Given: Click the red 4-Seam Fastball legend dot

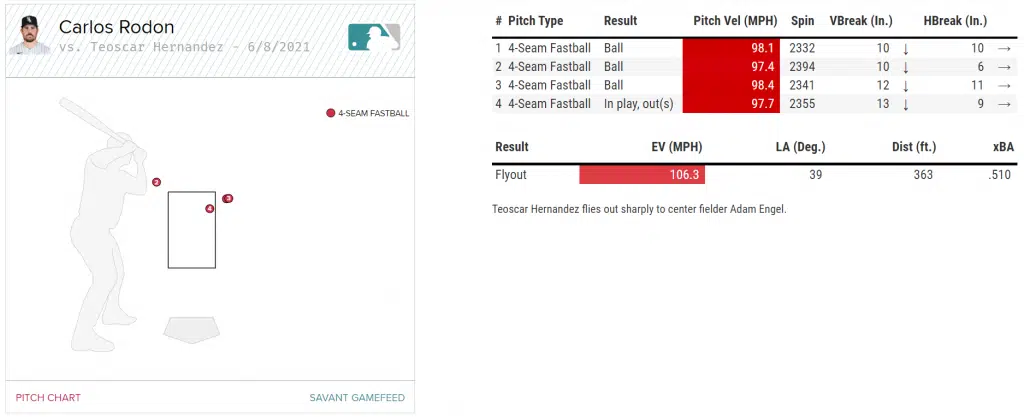Looking at the screenshot, I should (x=330, y=113).
